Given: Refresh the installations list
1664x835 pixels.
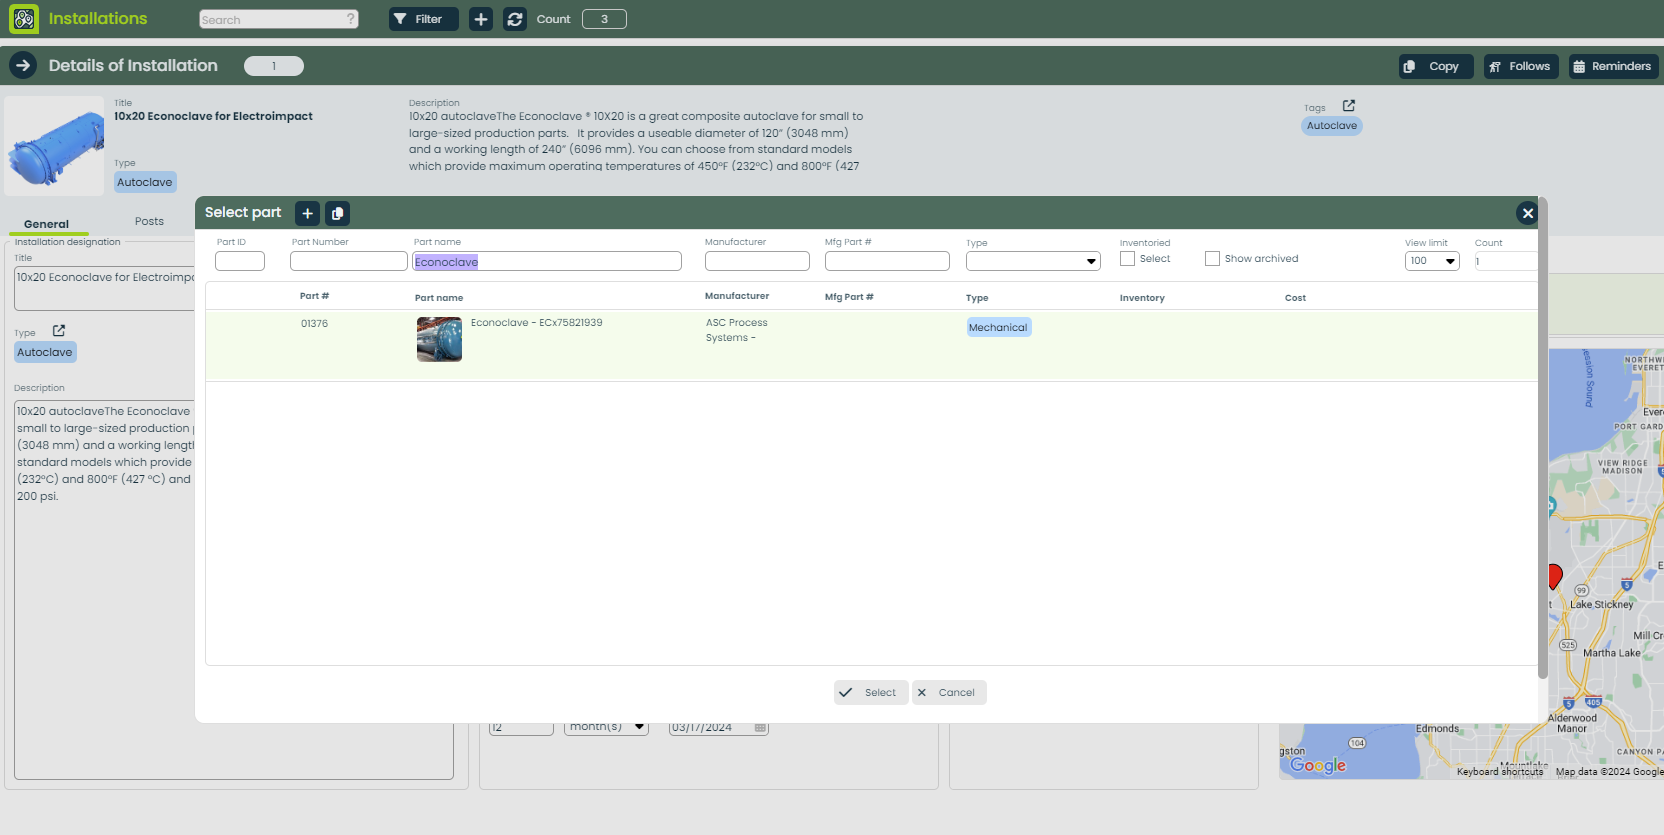Looking at the screenshot, I should tap(515, 19).
